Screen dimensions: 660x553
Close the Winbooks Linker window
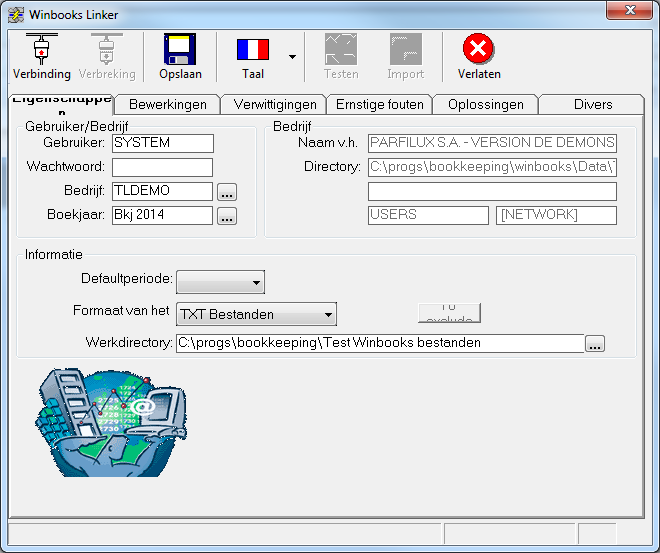(630, 10)
